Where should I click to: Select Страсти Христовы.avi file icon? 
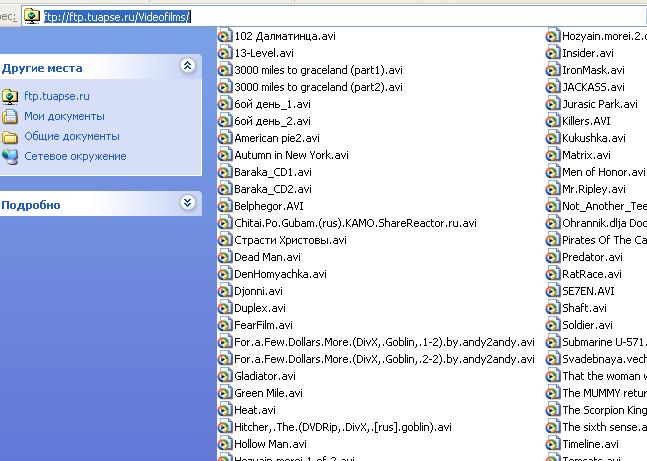tap(224, 240)
